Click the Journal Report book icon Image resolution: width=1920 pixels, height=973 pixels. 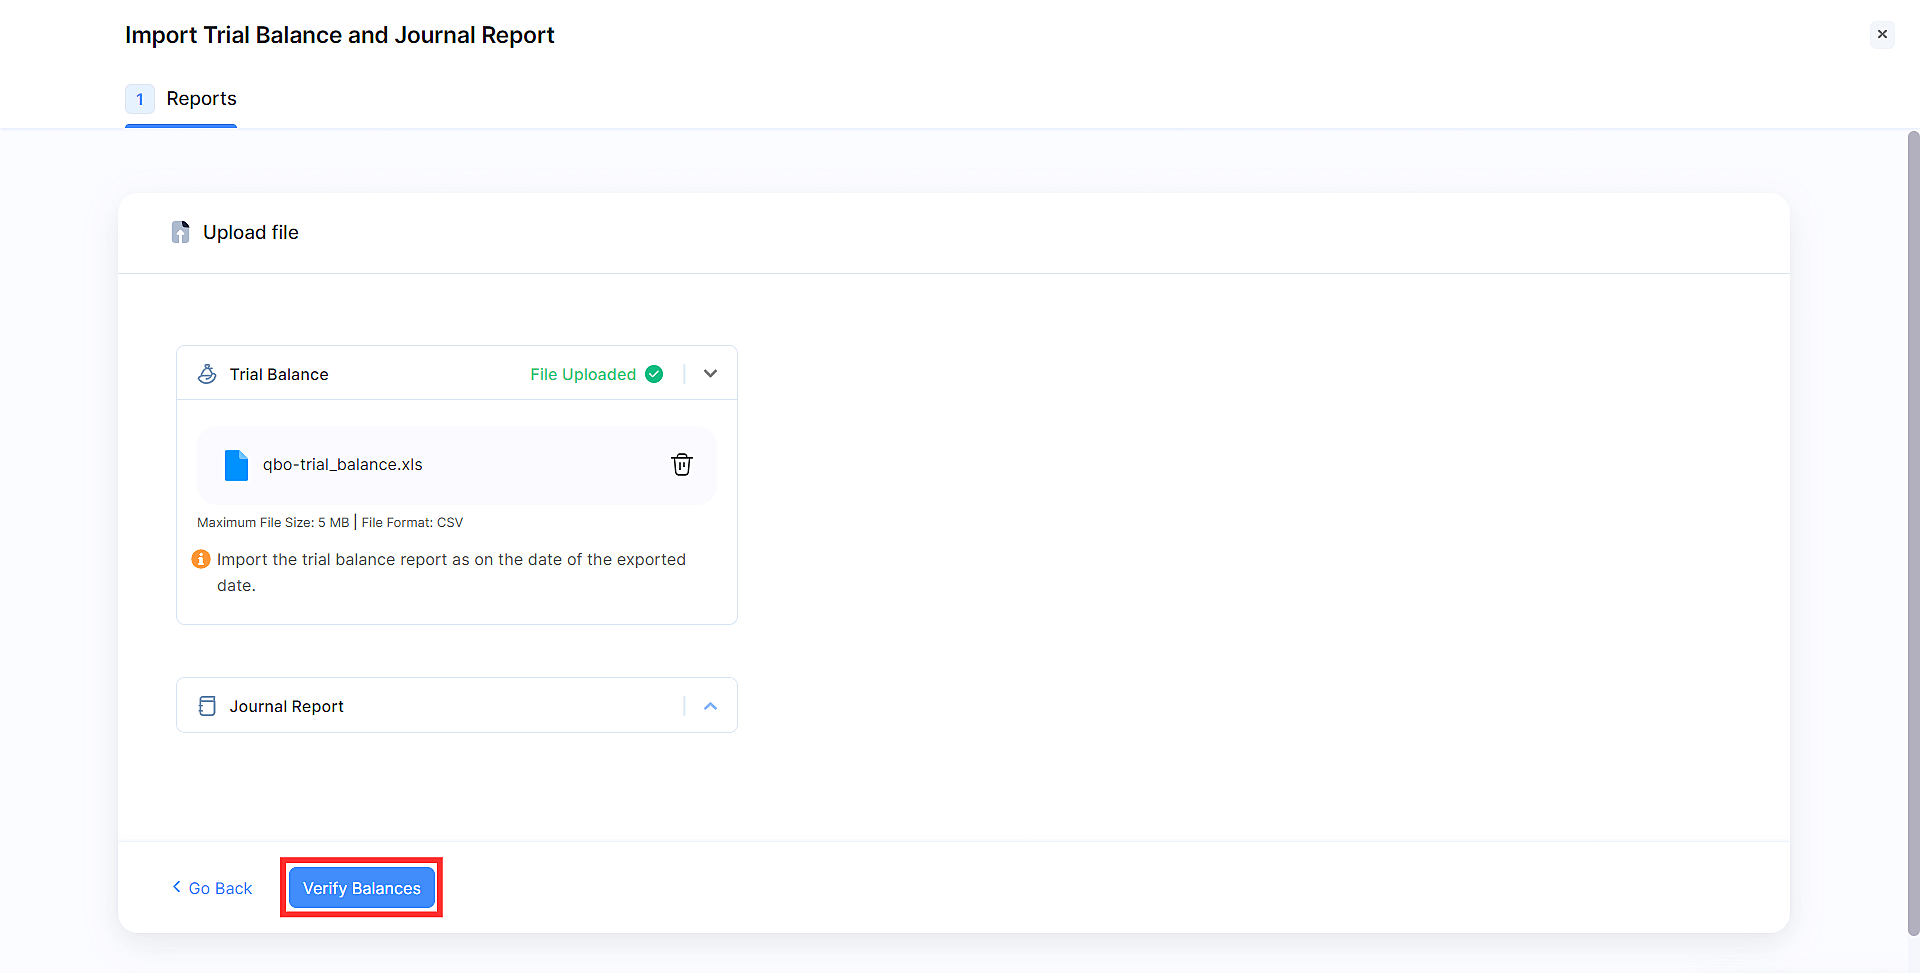[x=207, y=706]
